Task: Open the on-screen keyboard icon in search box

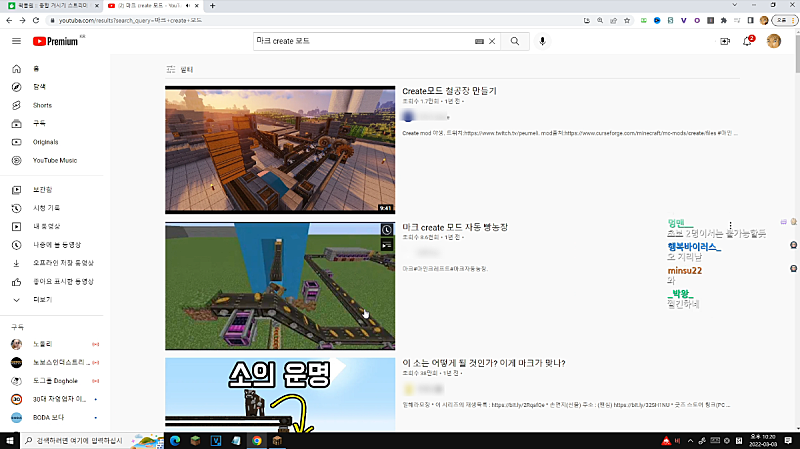Action: [479, 41]
